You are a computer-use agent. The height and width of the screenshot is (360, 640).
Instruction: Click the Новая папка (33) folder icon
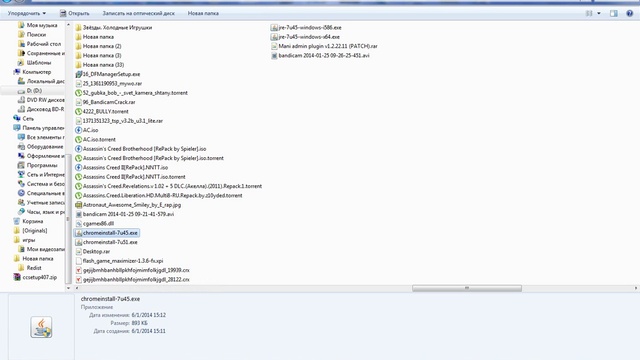coord(78,65)
